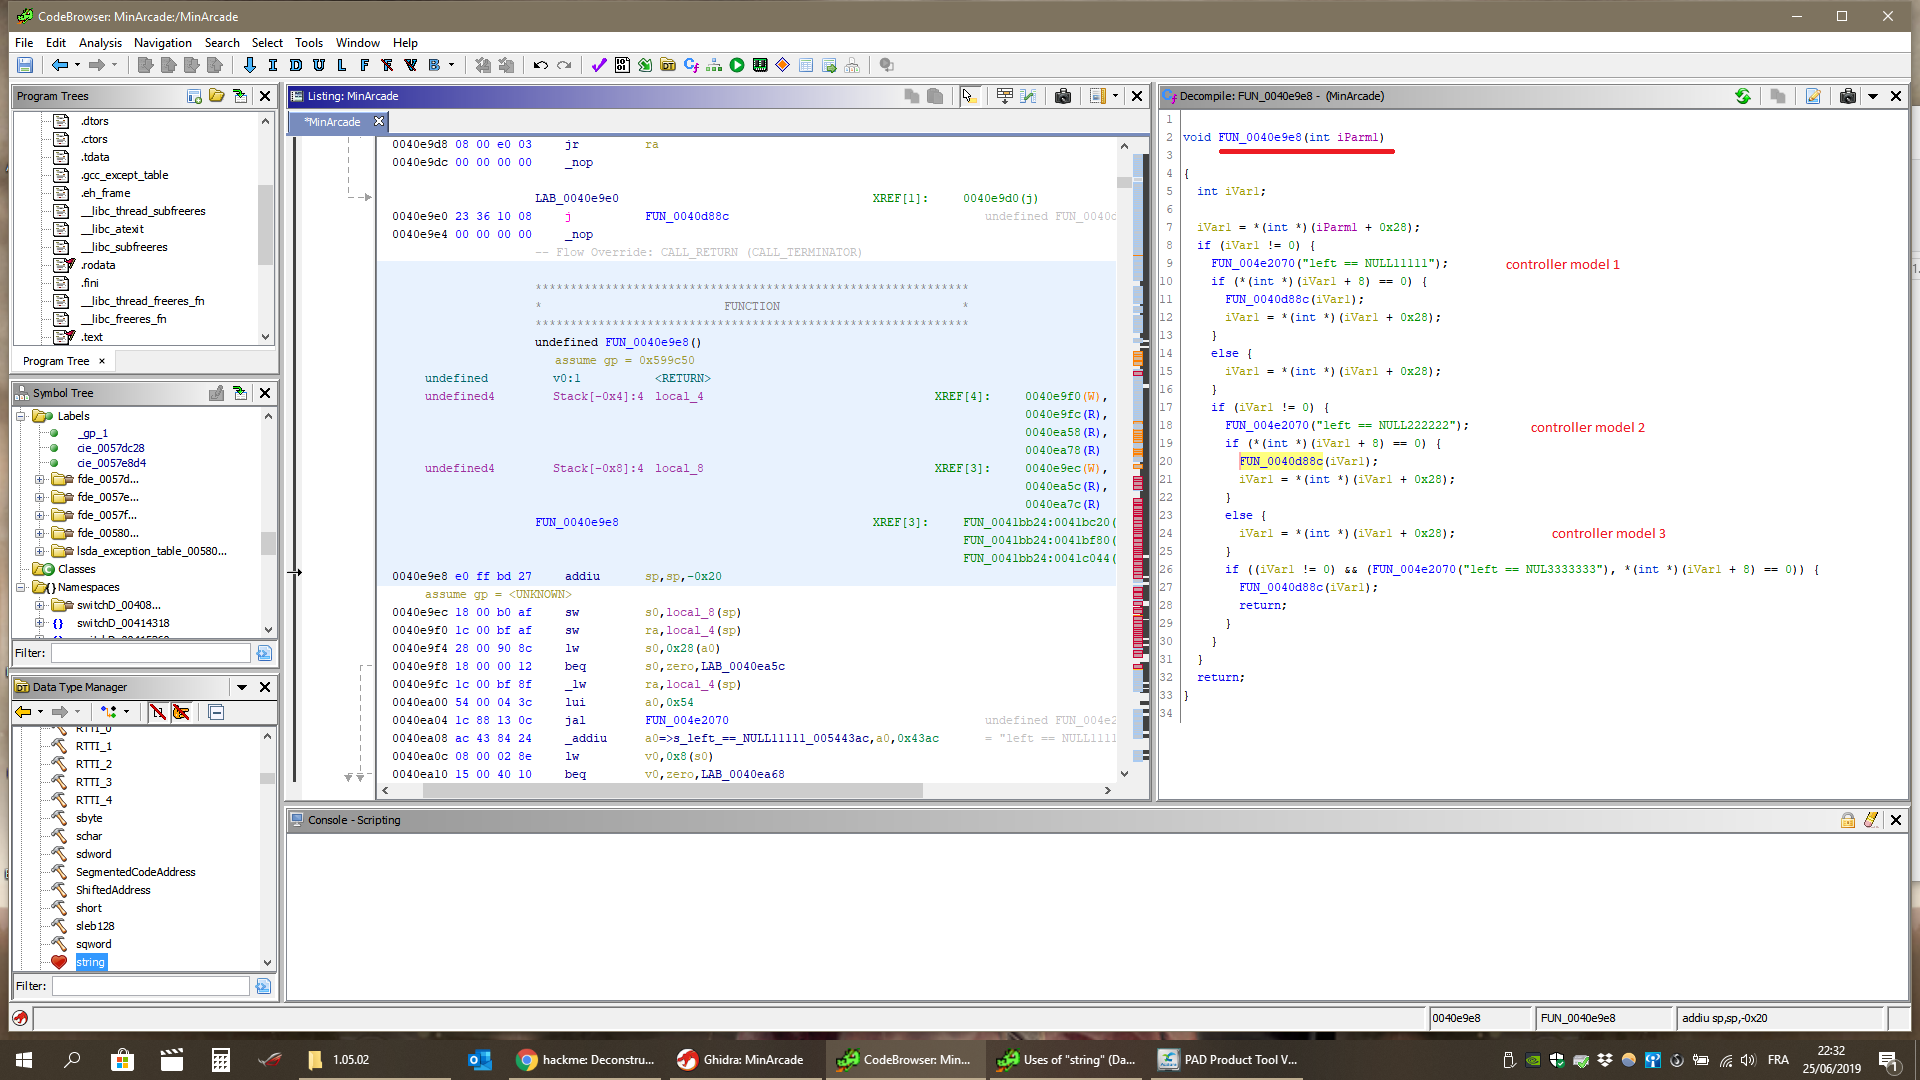Viewport: 1920px width, 1080px height.
Task: Go to next bookmark (B icon)
Action: [x=434, y=65]
